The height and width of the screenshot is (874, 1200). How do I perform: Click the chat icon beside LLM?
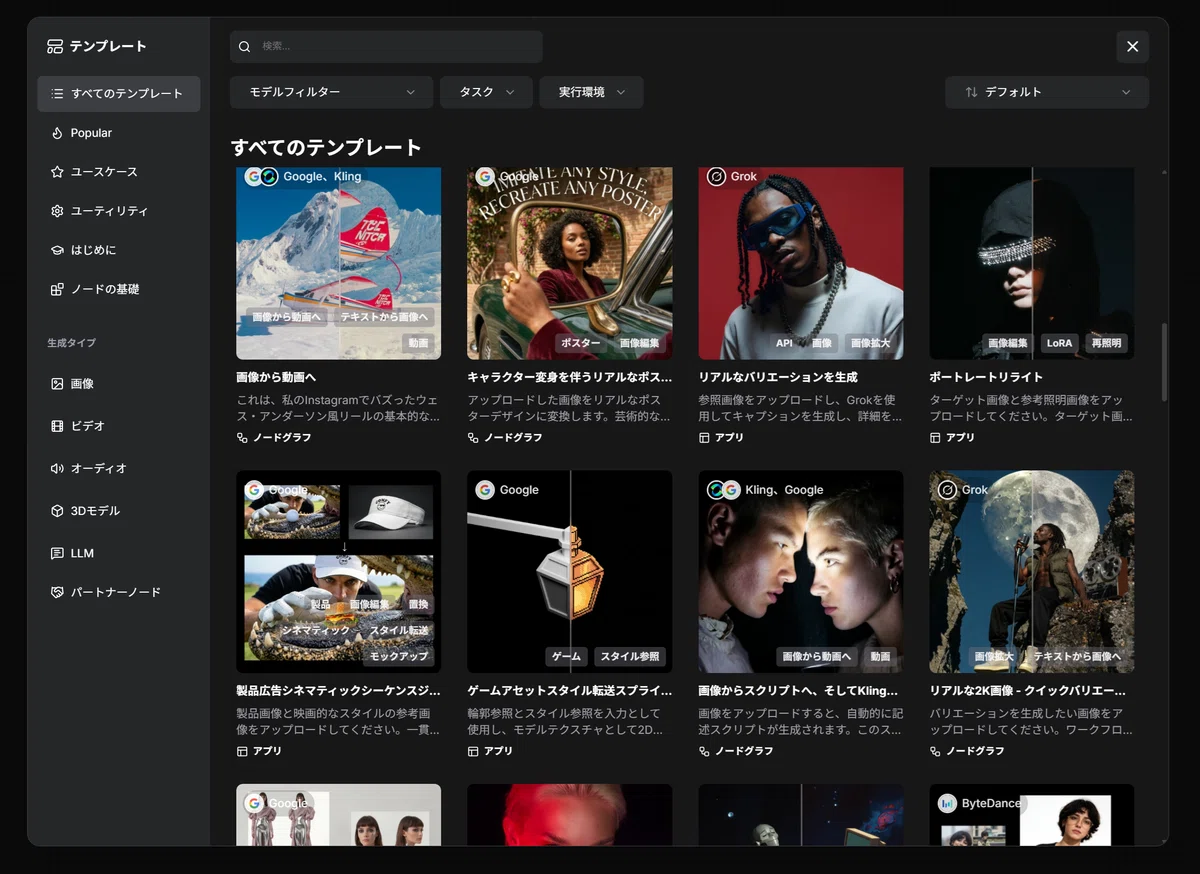[57, 553]
